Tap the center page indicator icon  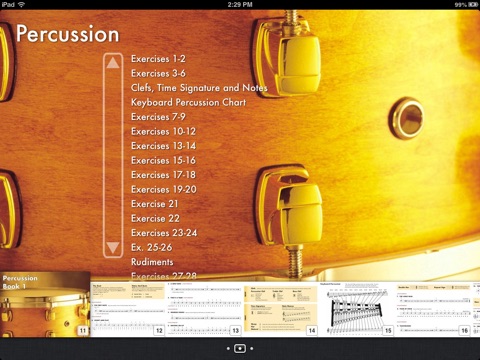[240, 349]
